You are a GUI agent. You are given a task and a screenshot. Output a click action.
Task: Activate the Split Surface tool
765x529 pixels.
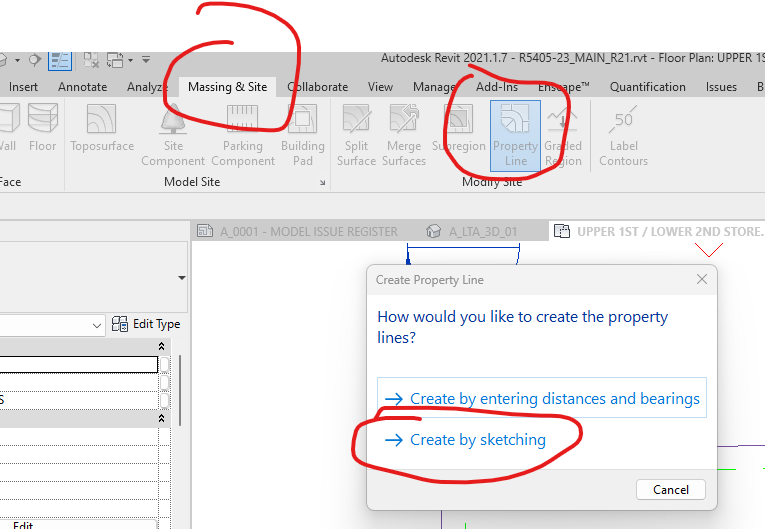(356, 135)
